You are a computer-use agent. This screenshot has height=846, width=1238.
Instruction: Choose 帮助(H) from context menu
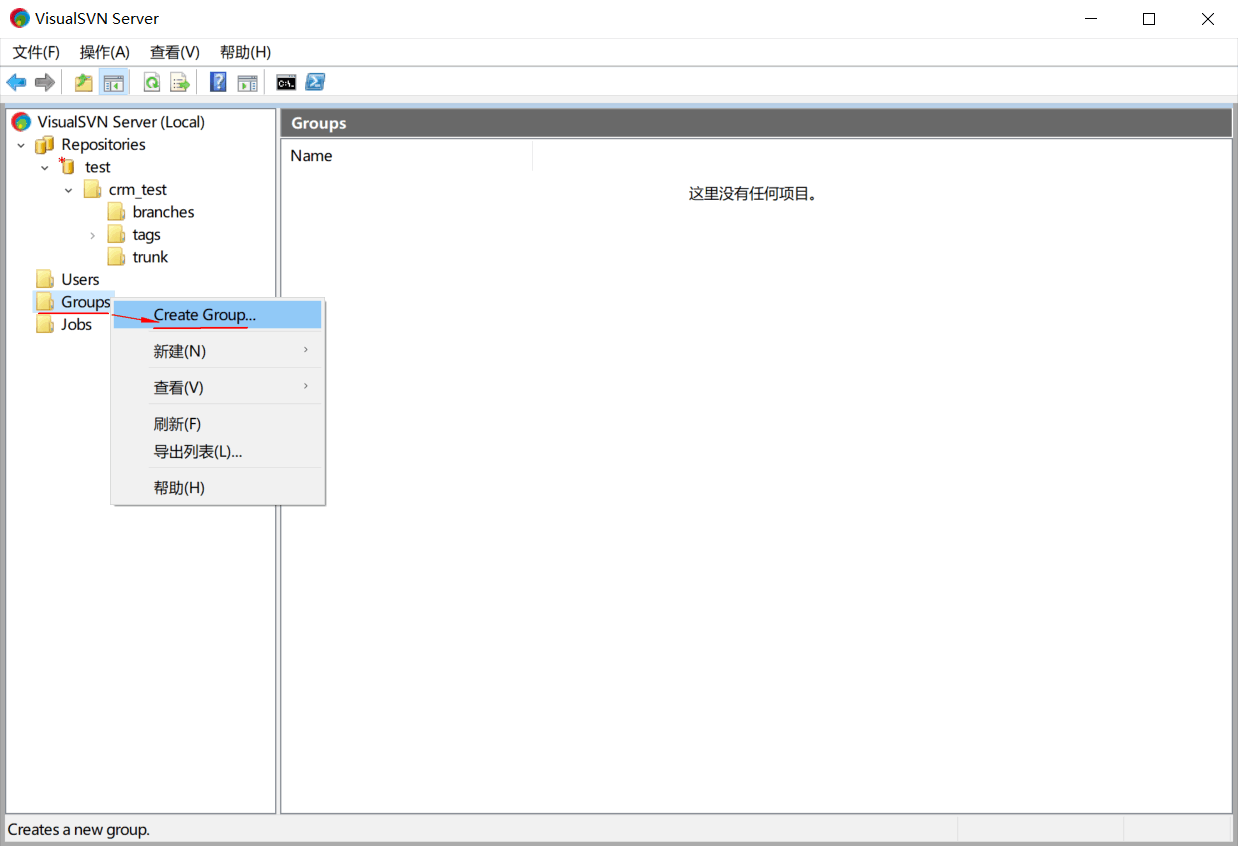tap(218, 488)
